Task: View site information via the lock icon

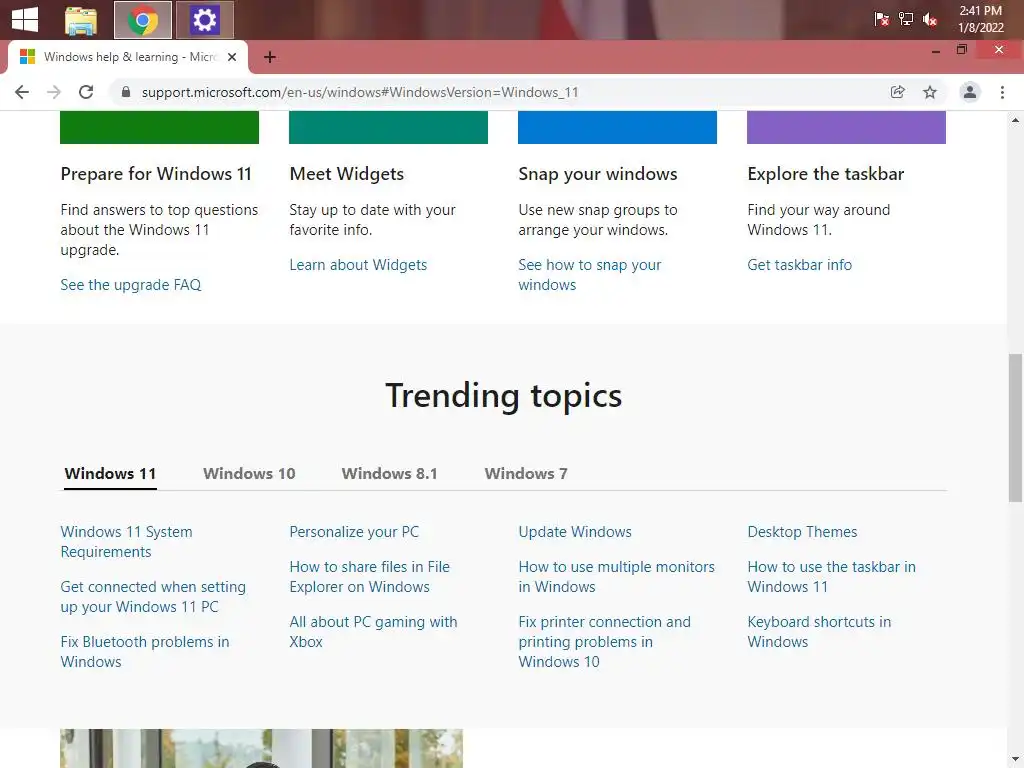Action: (x=126, y=92)
